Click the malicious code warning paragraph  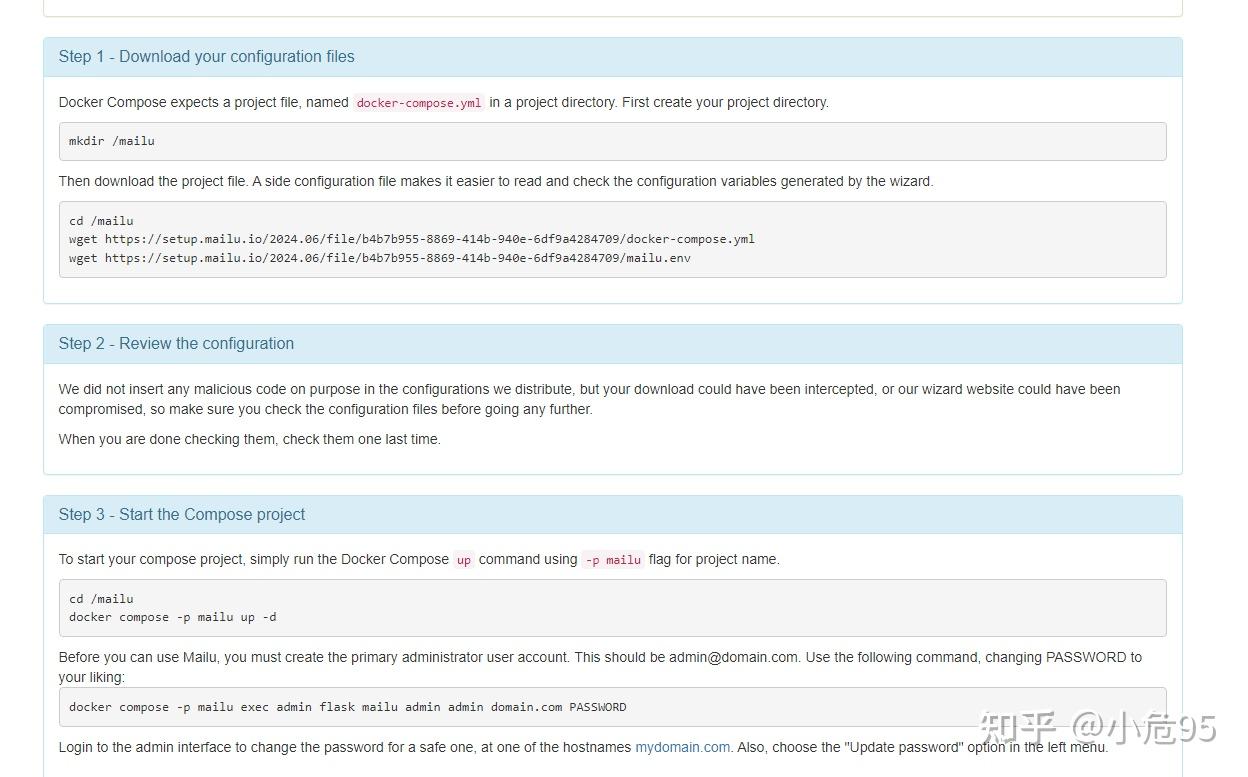tap(589, 399)
